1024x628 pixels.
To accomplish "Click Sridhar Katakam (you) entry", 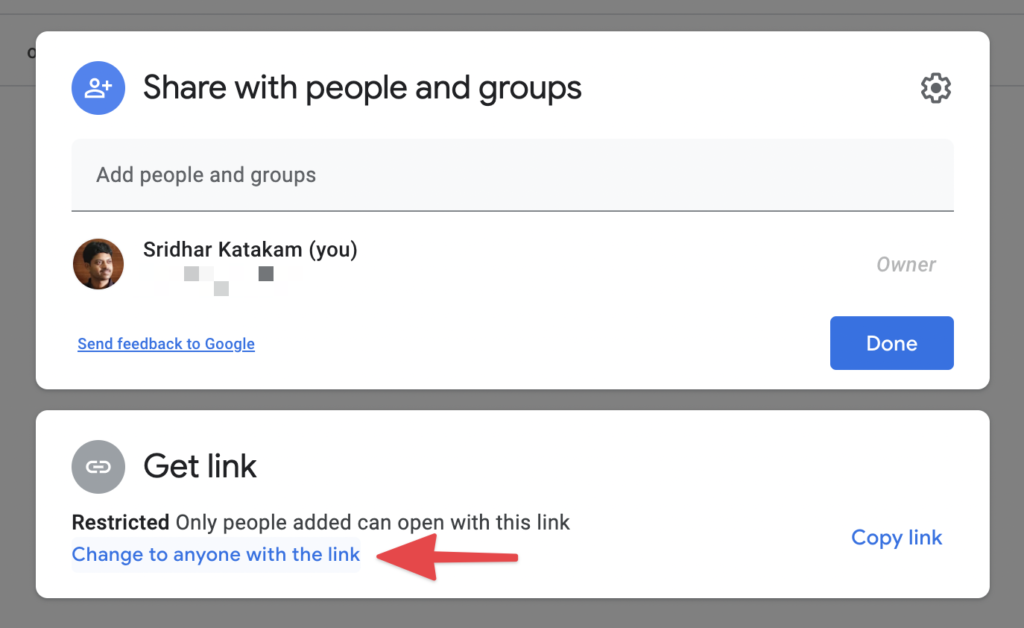I will (x=250, y=249).
